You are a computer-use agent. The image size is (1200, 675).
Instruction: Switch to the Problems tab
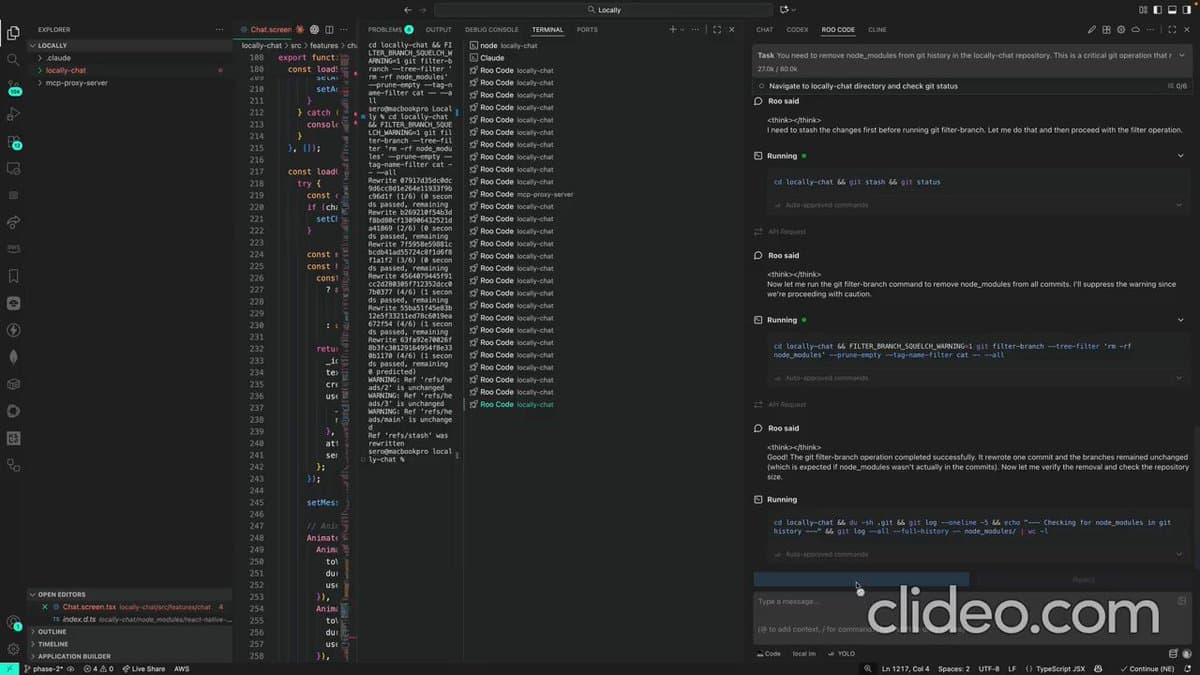click(391, 30)
